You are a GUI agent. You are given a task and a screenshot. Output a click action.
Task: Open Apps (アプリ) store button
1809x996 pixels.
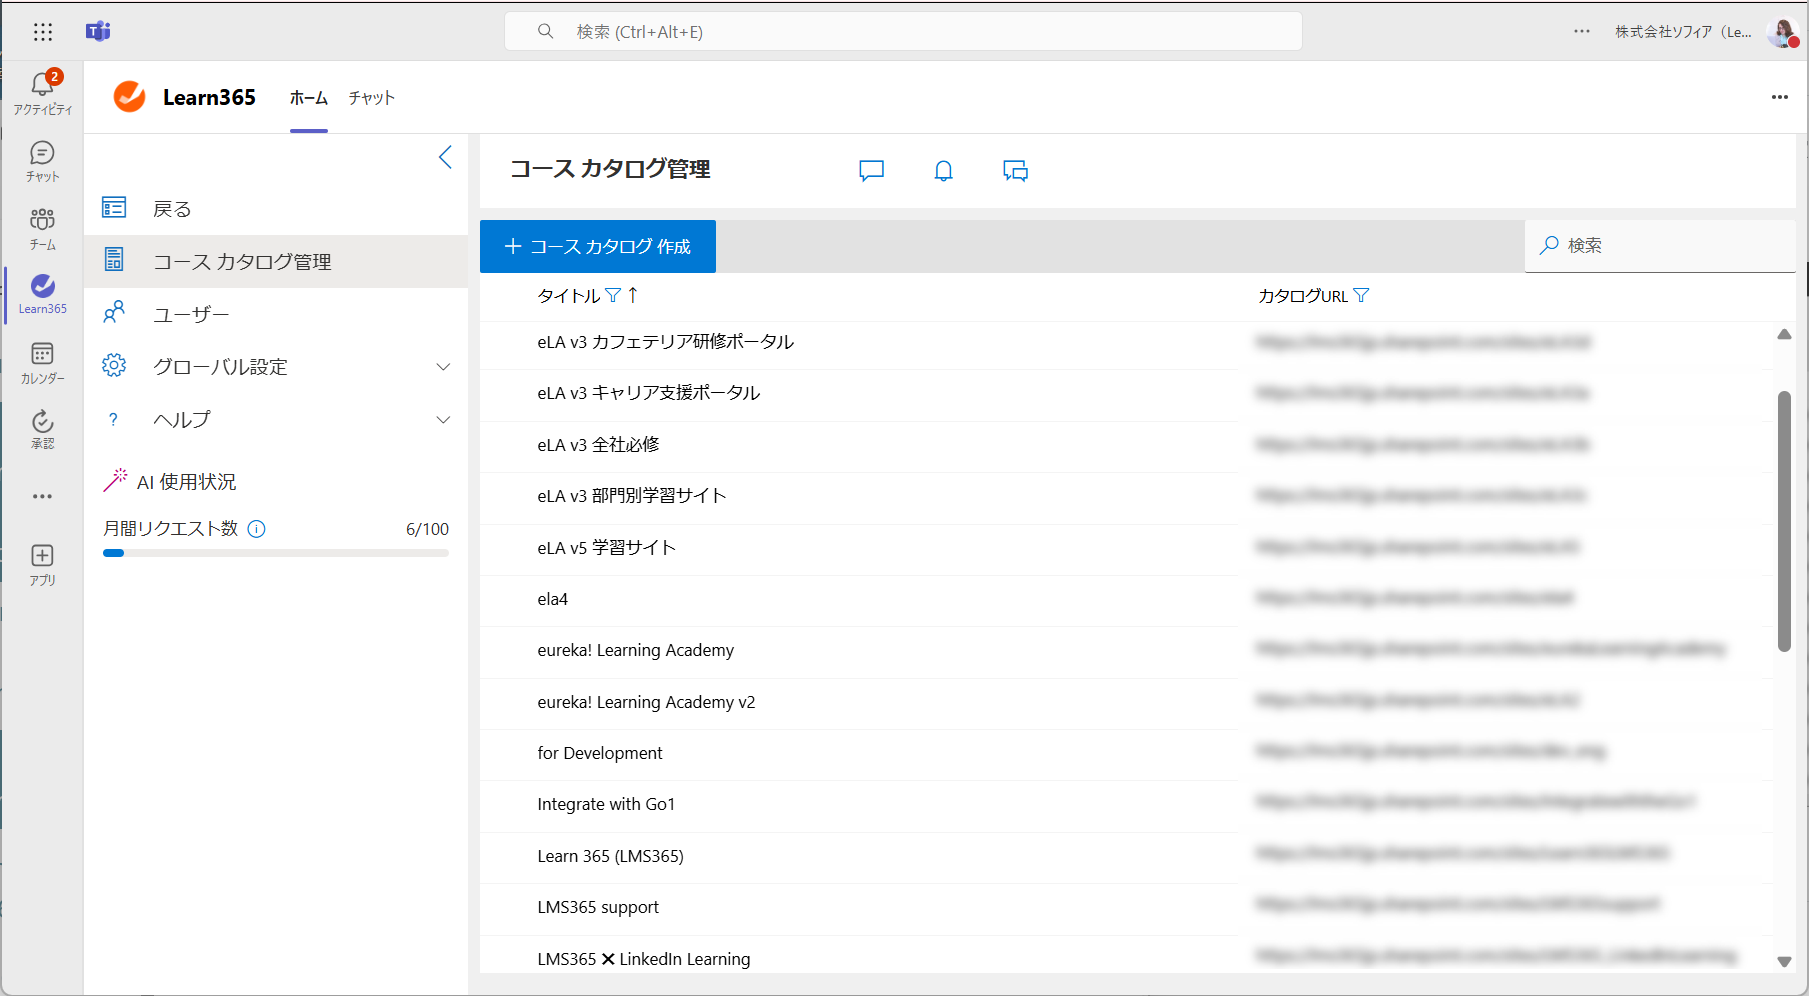coord(42,565)
